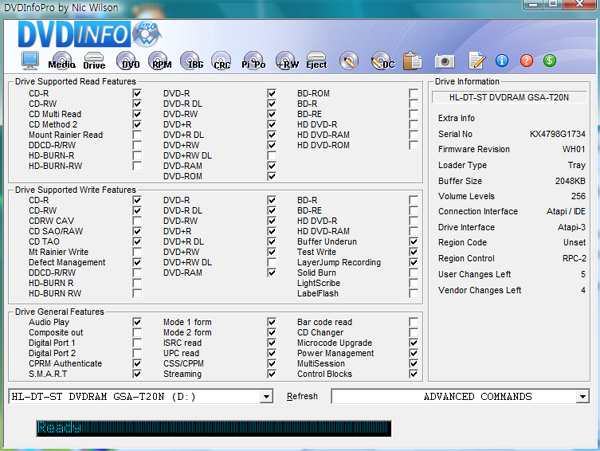600x451 pixels.
Task: Toggle DVD-ROM read checkbox
Action: (x=271, y=176)
